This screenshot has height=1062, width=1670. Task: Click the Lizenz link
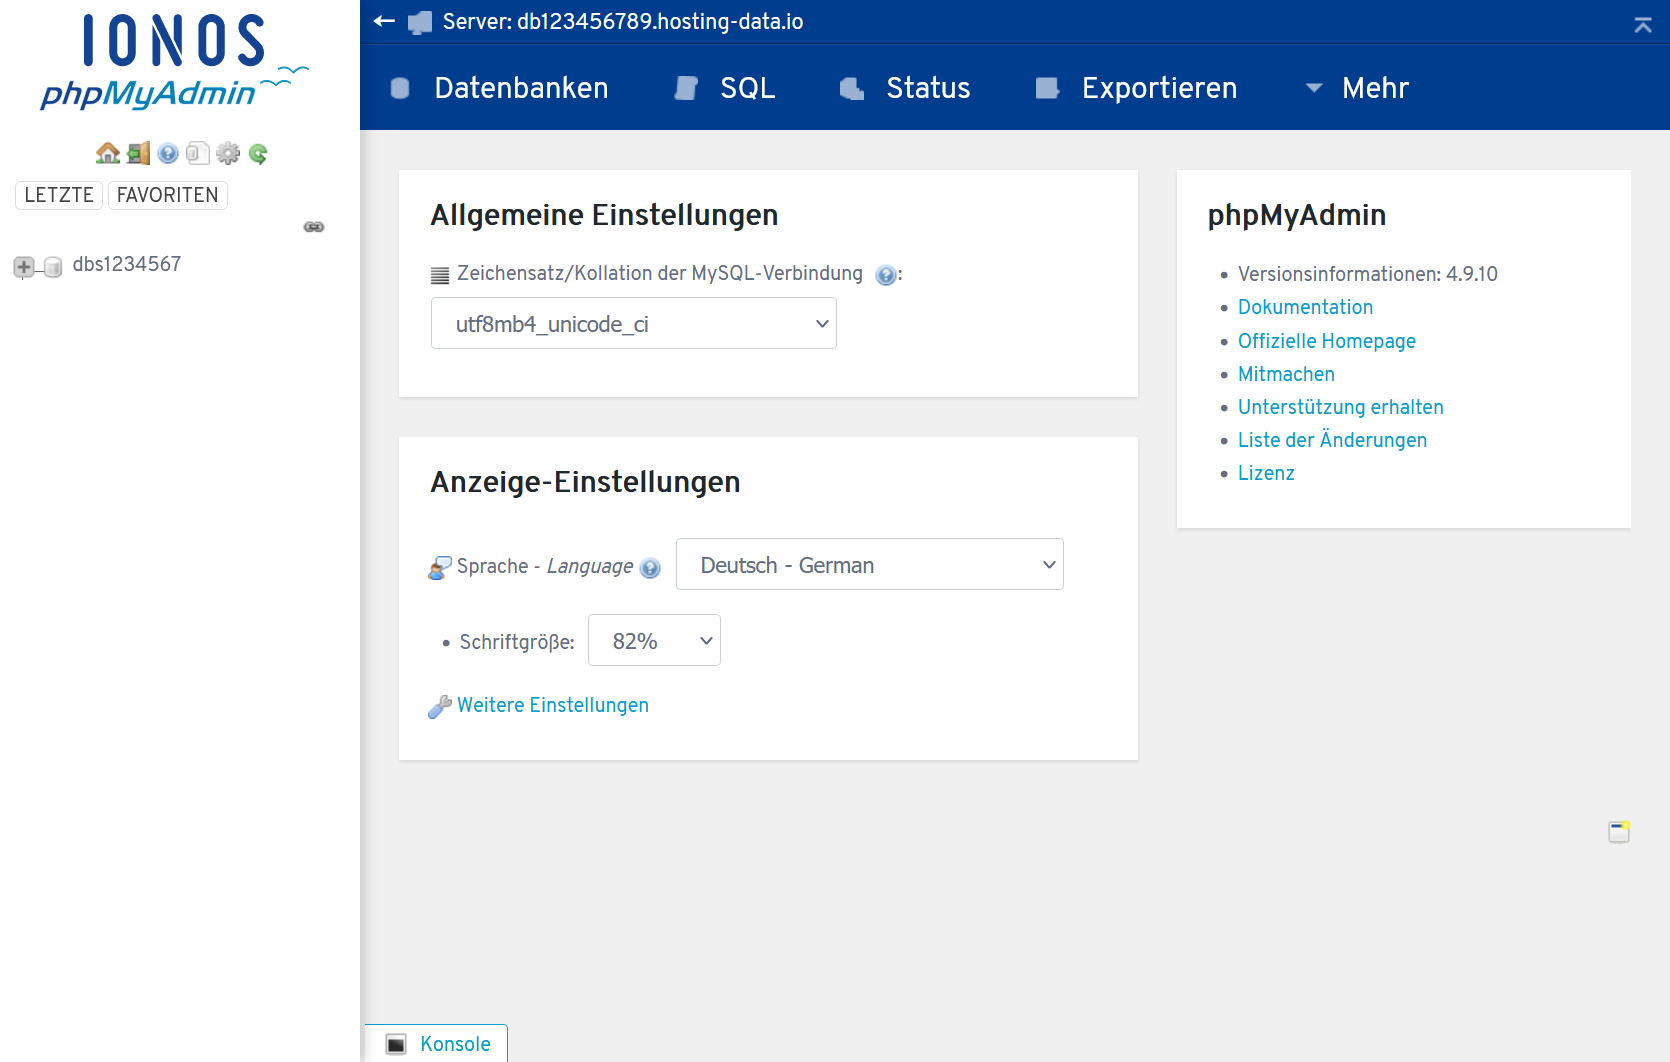point(1266,473)
